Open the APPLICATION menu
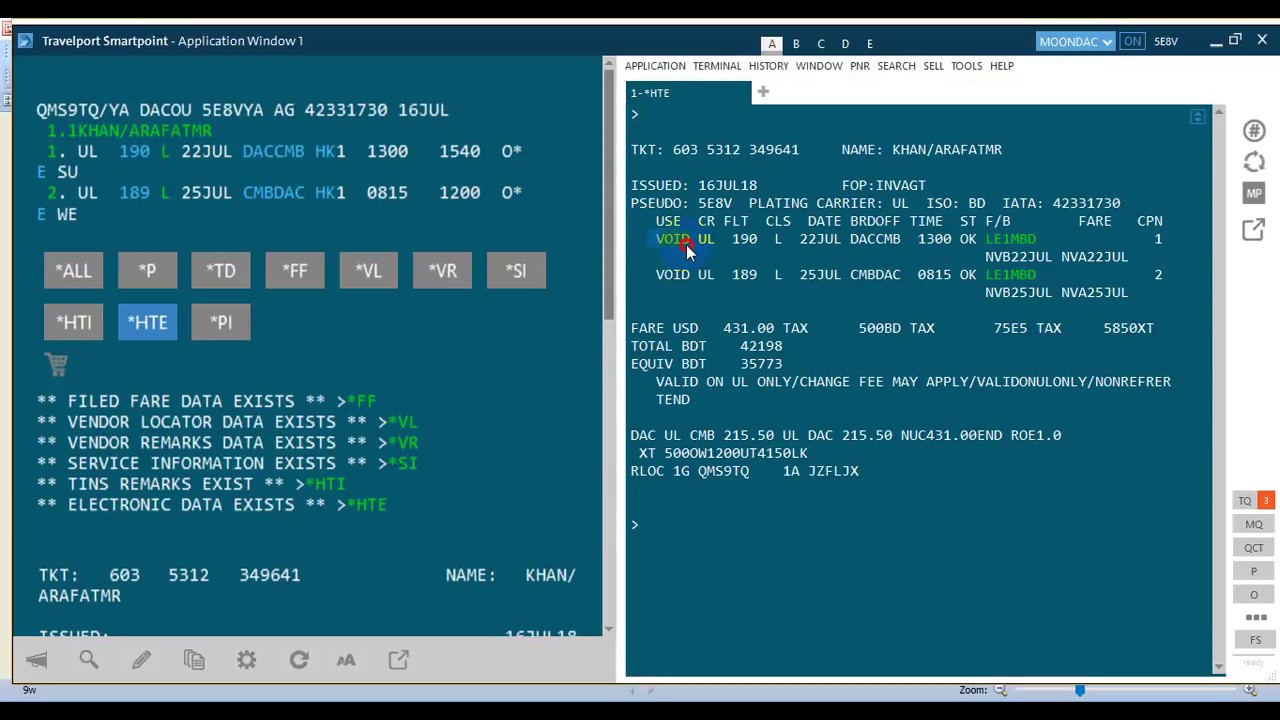The image size is (1280, 720). 655,66
